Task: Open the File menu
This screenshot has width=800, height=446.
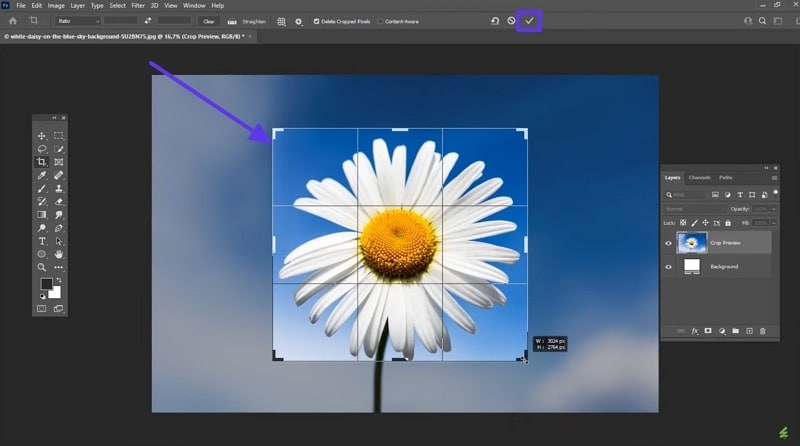Action: (x=21, y=6)
